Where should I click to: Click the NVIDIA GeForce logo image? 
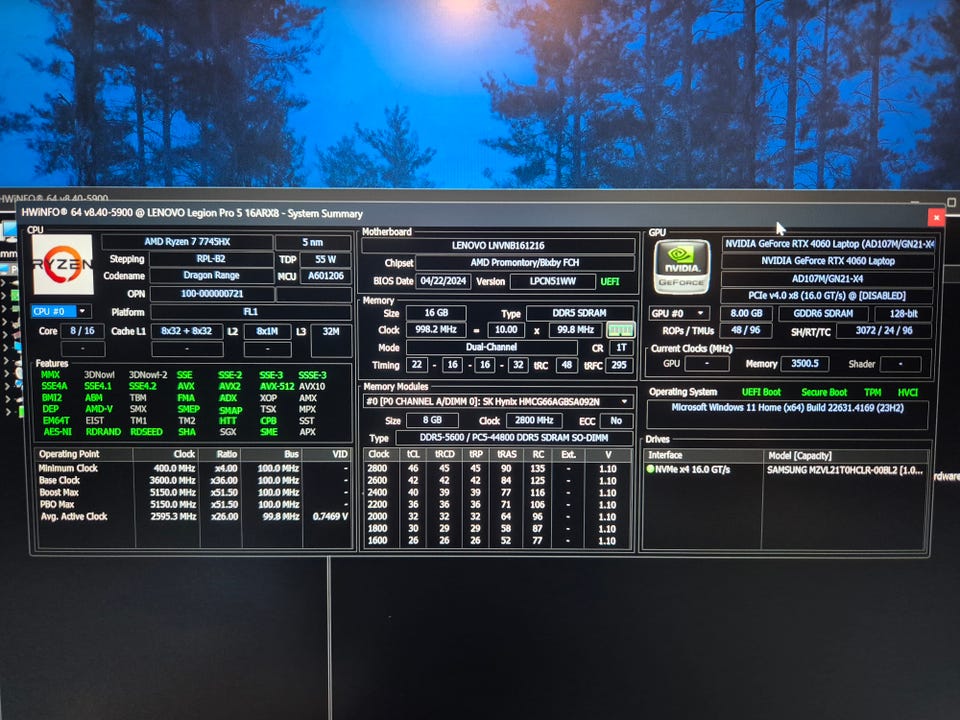pyautogui.click(x=681, y=266)
